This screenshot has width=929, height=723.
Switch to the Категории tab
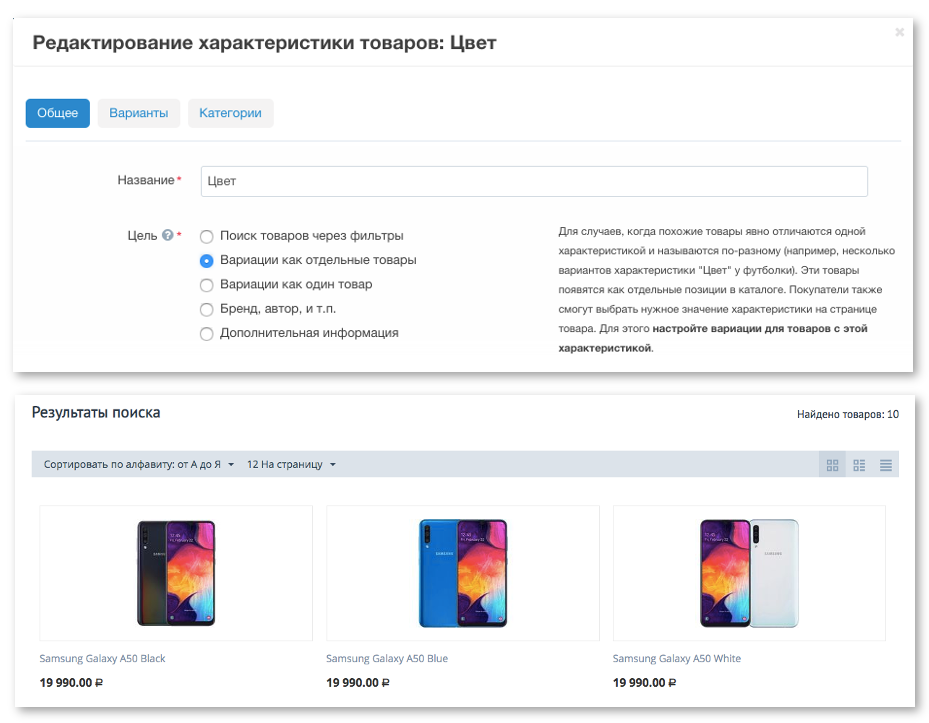click(x=230, y=113)
